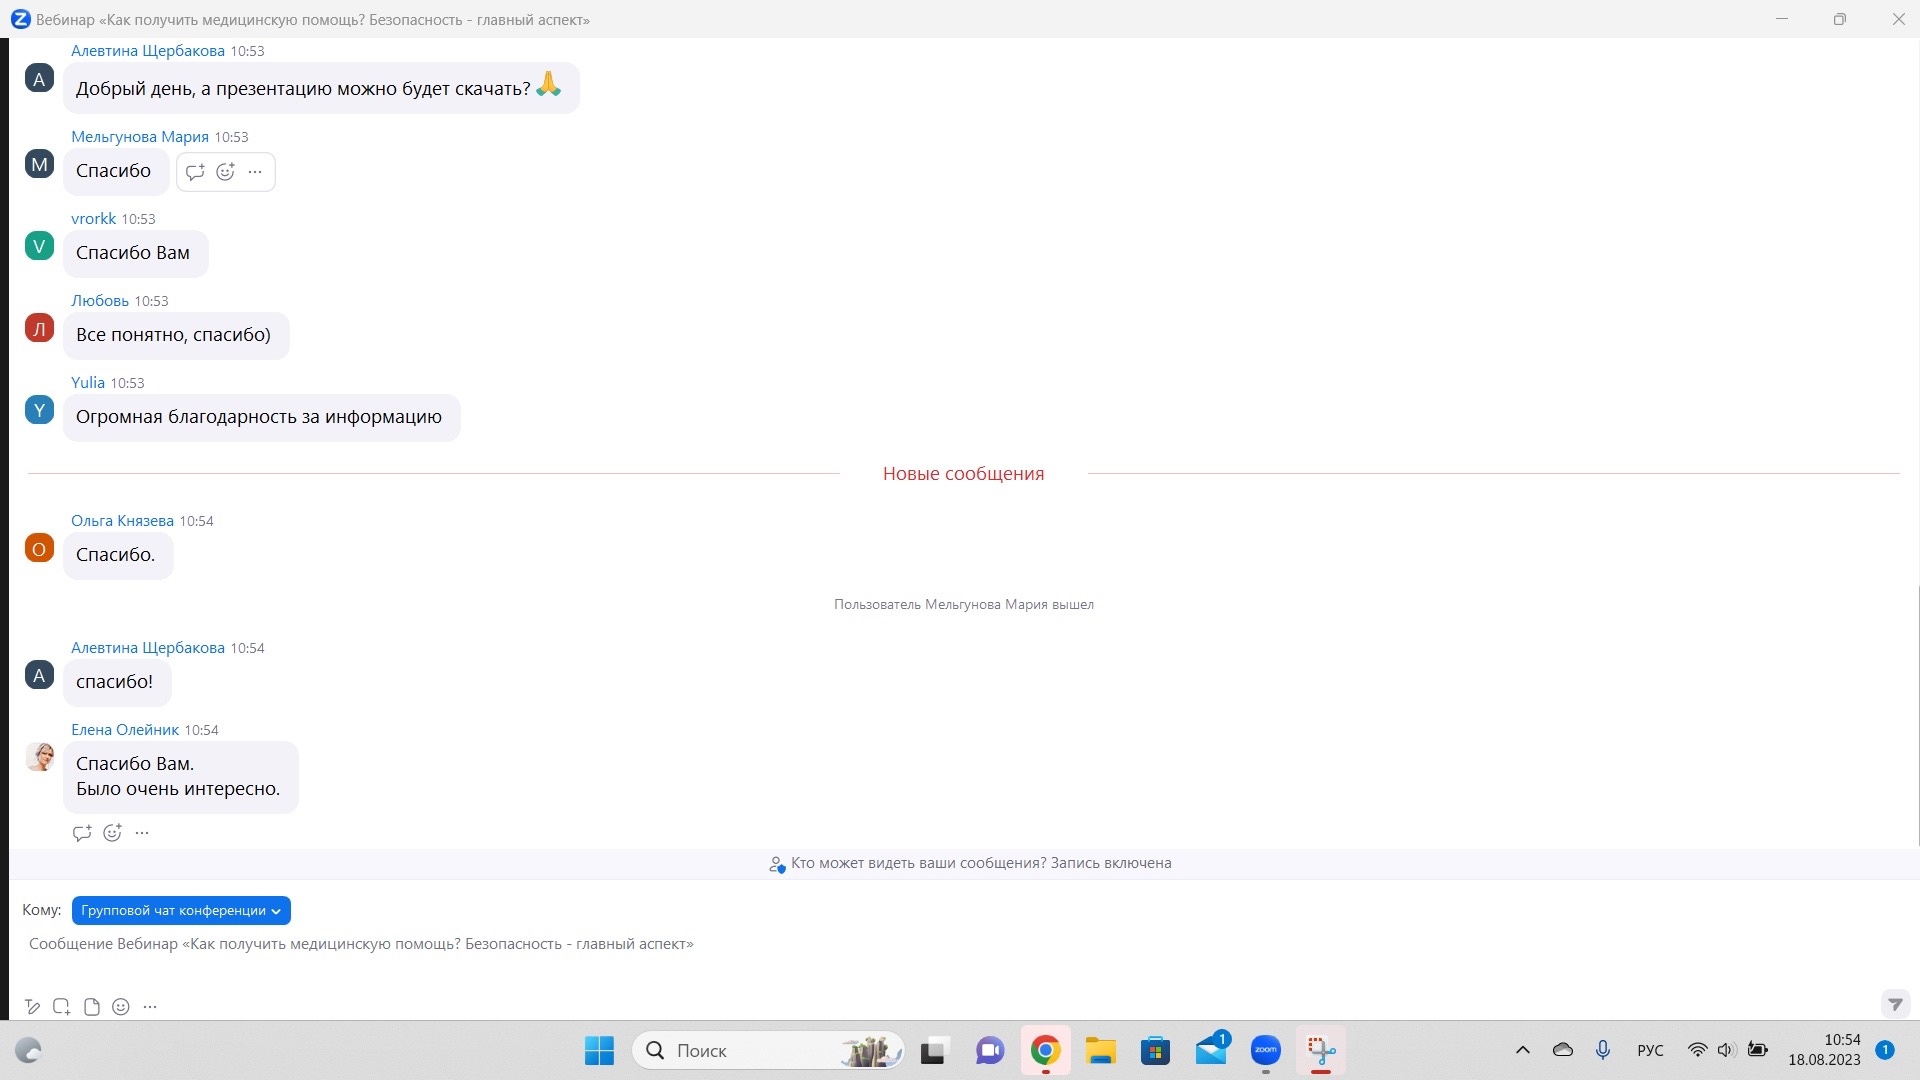Click the people icon beside 'Кто может видеть'

pos(777,864)
